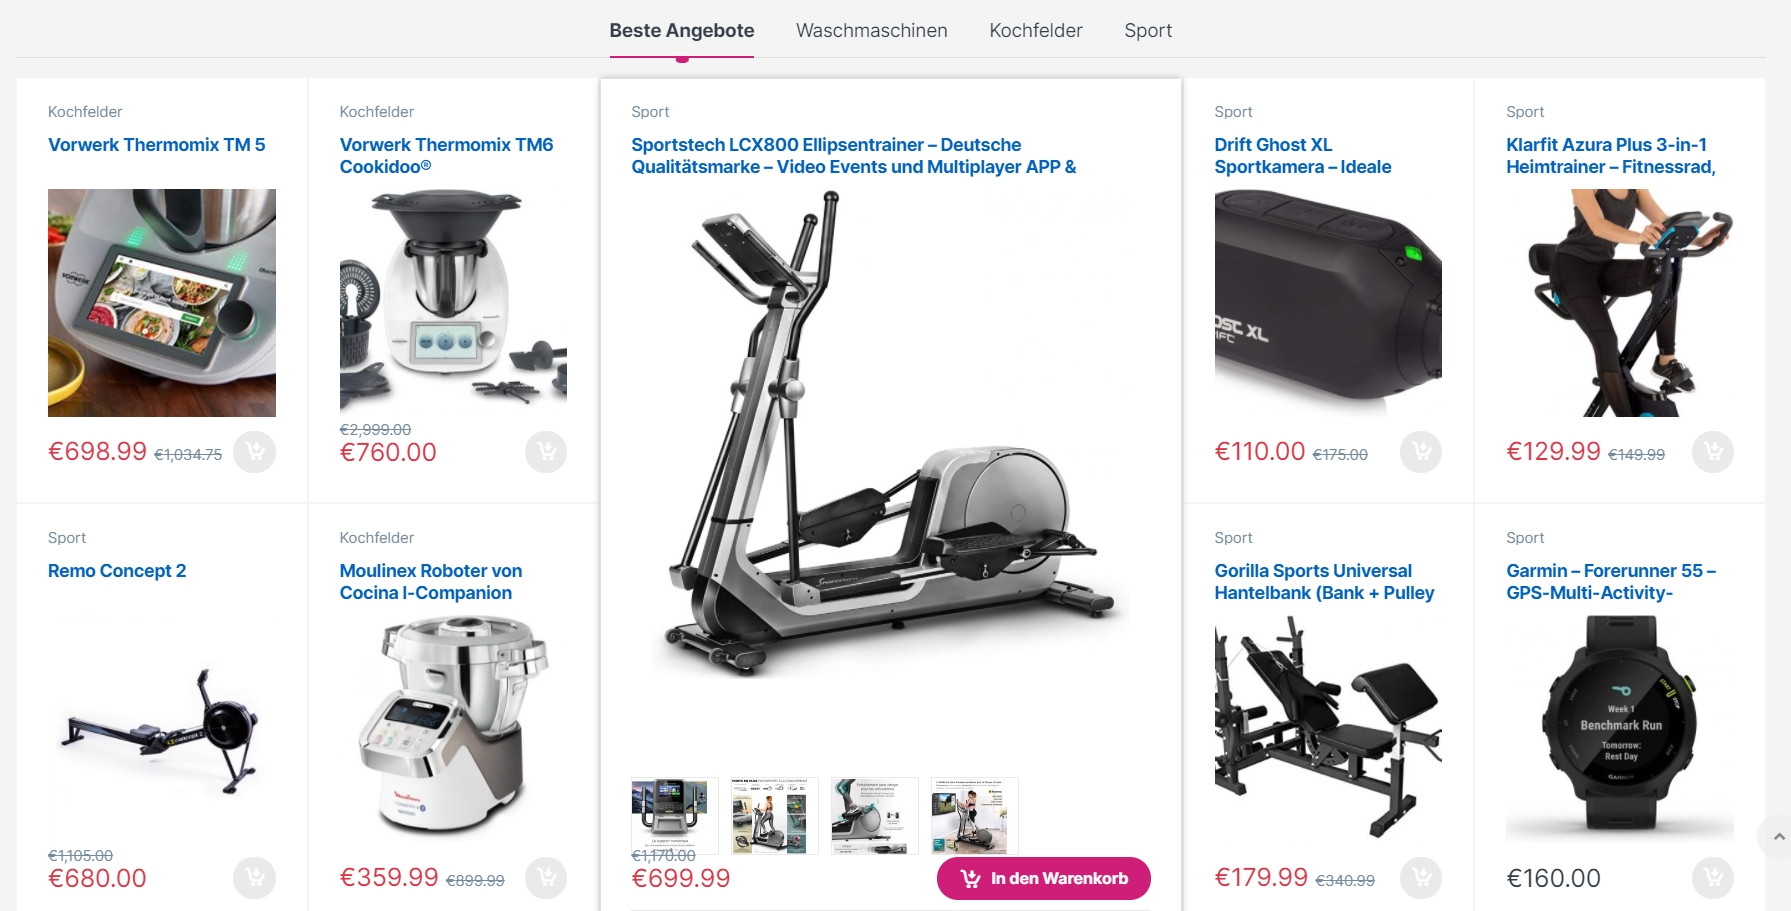
Task: Add Garmin Forerunner 55 to cart
Action: point(1713,878)
